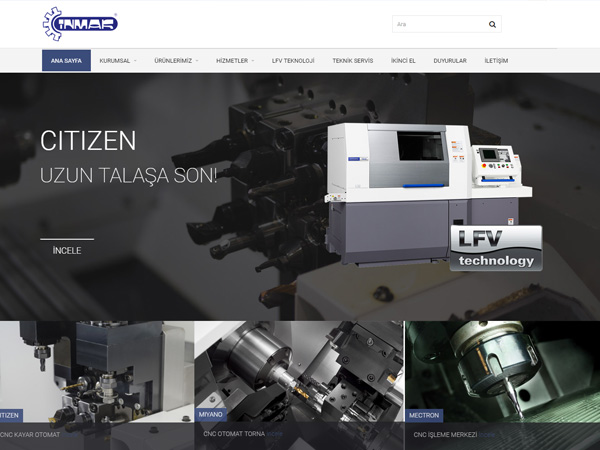Image resolution: width=600 pixels, height=450 pixels.
Task: Go to Teknik Servis page
Action: coord(352,61)
